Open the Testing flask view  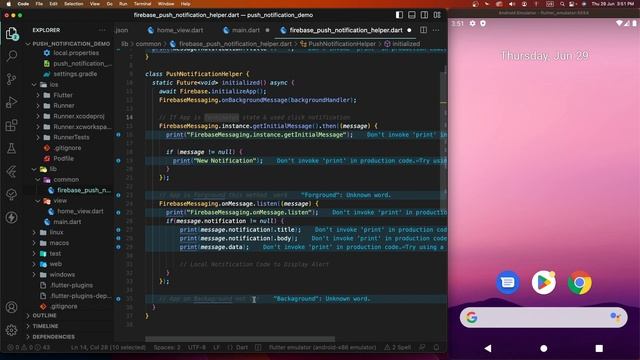click(11, 148)
